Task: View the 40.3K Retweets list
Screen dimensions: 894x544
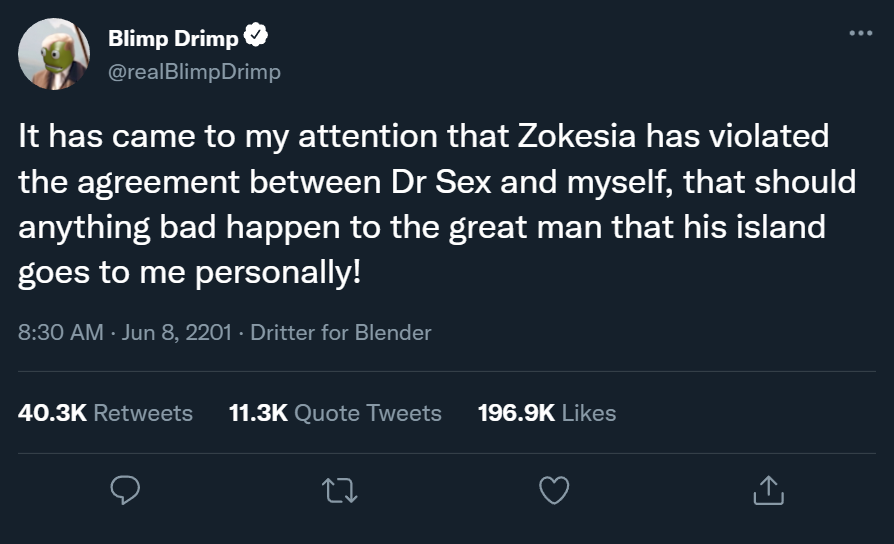Action: click(x=105, y=413)
